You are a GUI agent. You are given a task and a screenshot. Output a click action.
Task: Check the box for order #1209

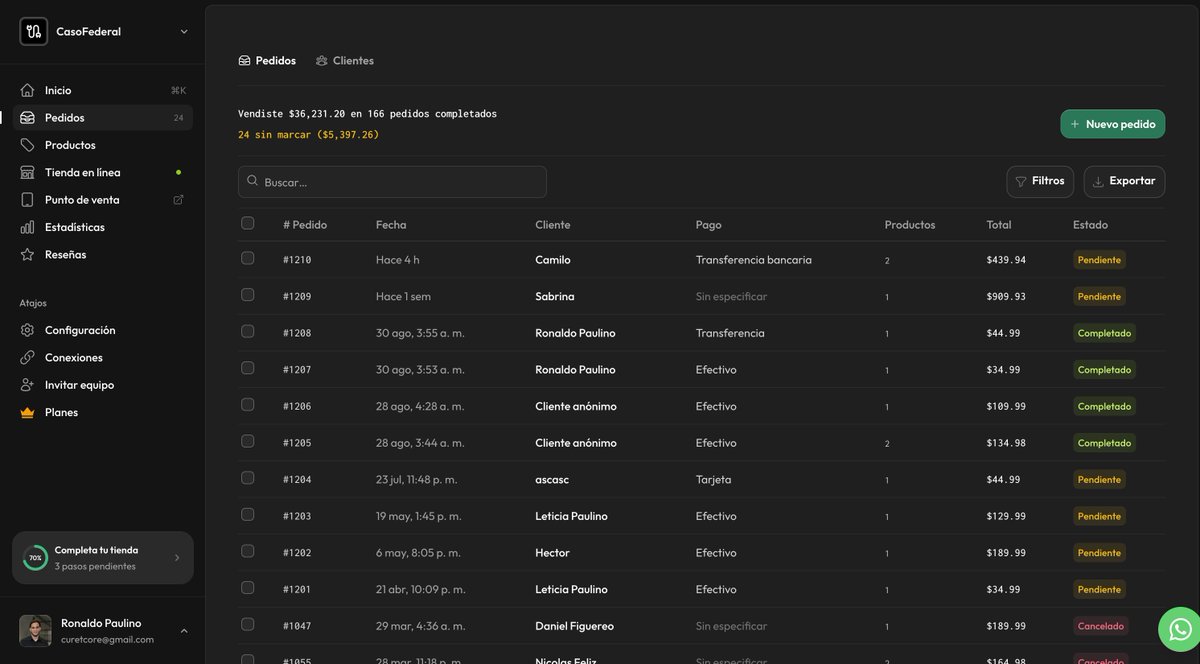point(248,295)
